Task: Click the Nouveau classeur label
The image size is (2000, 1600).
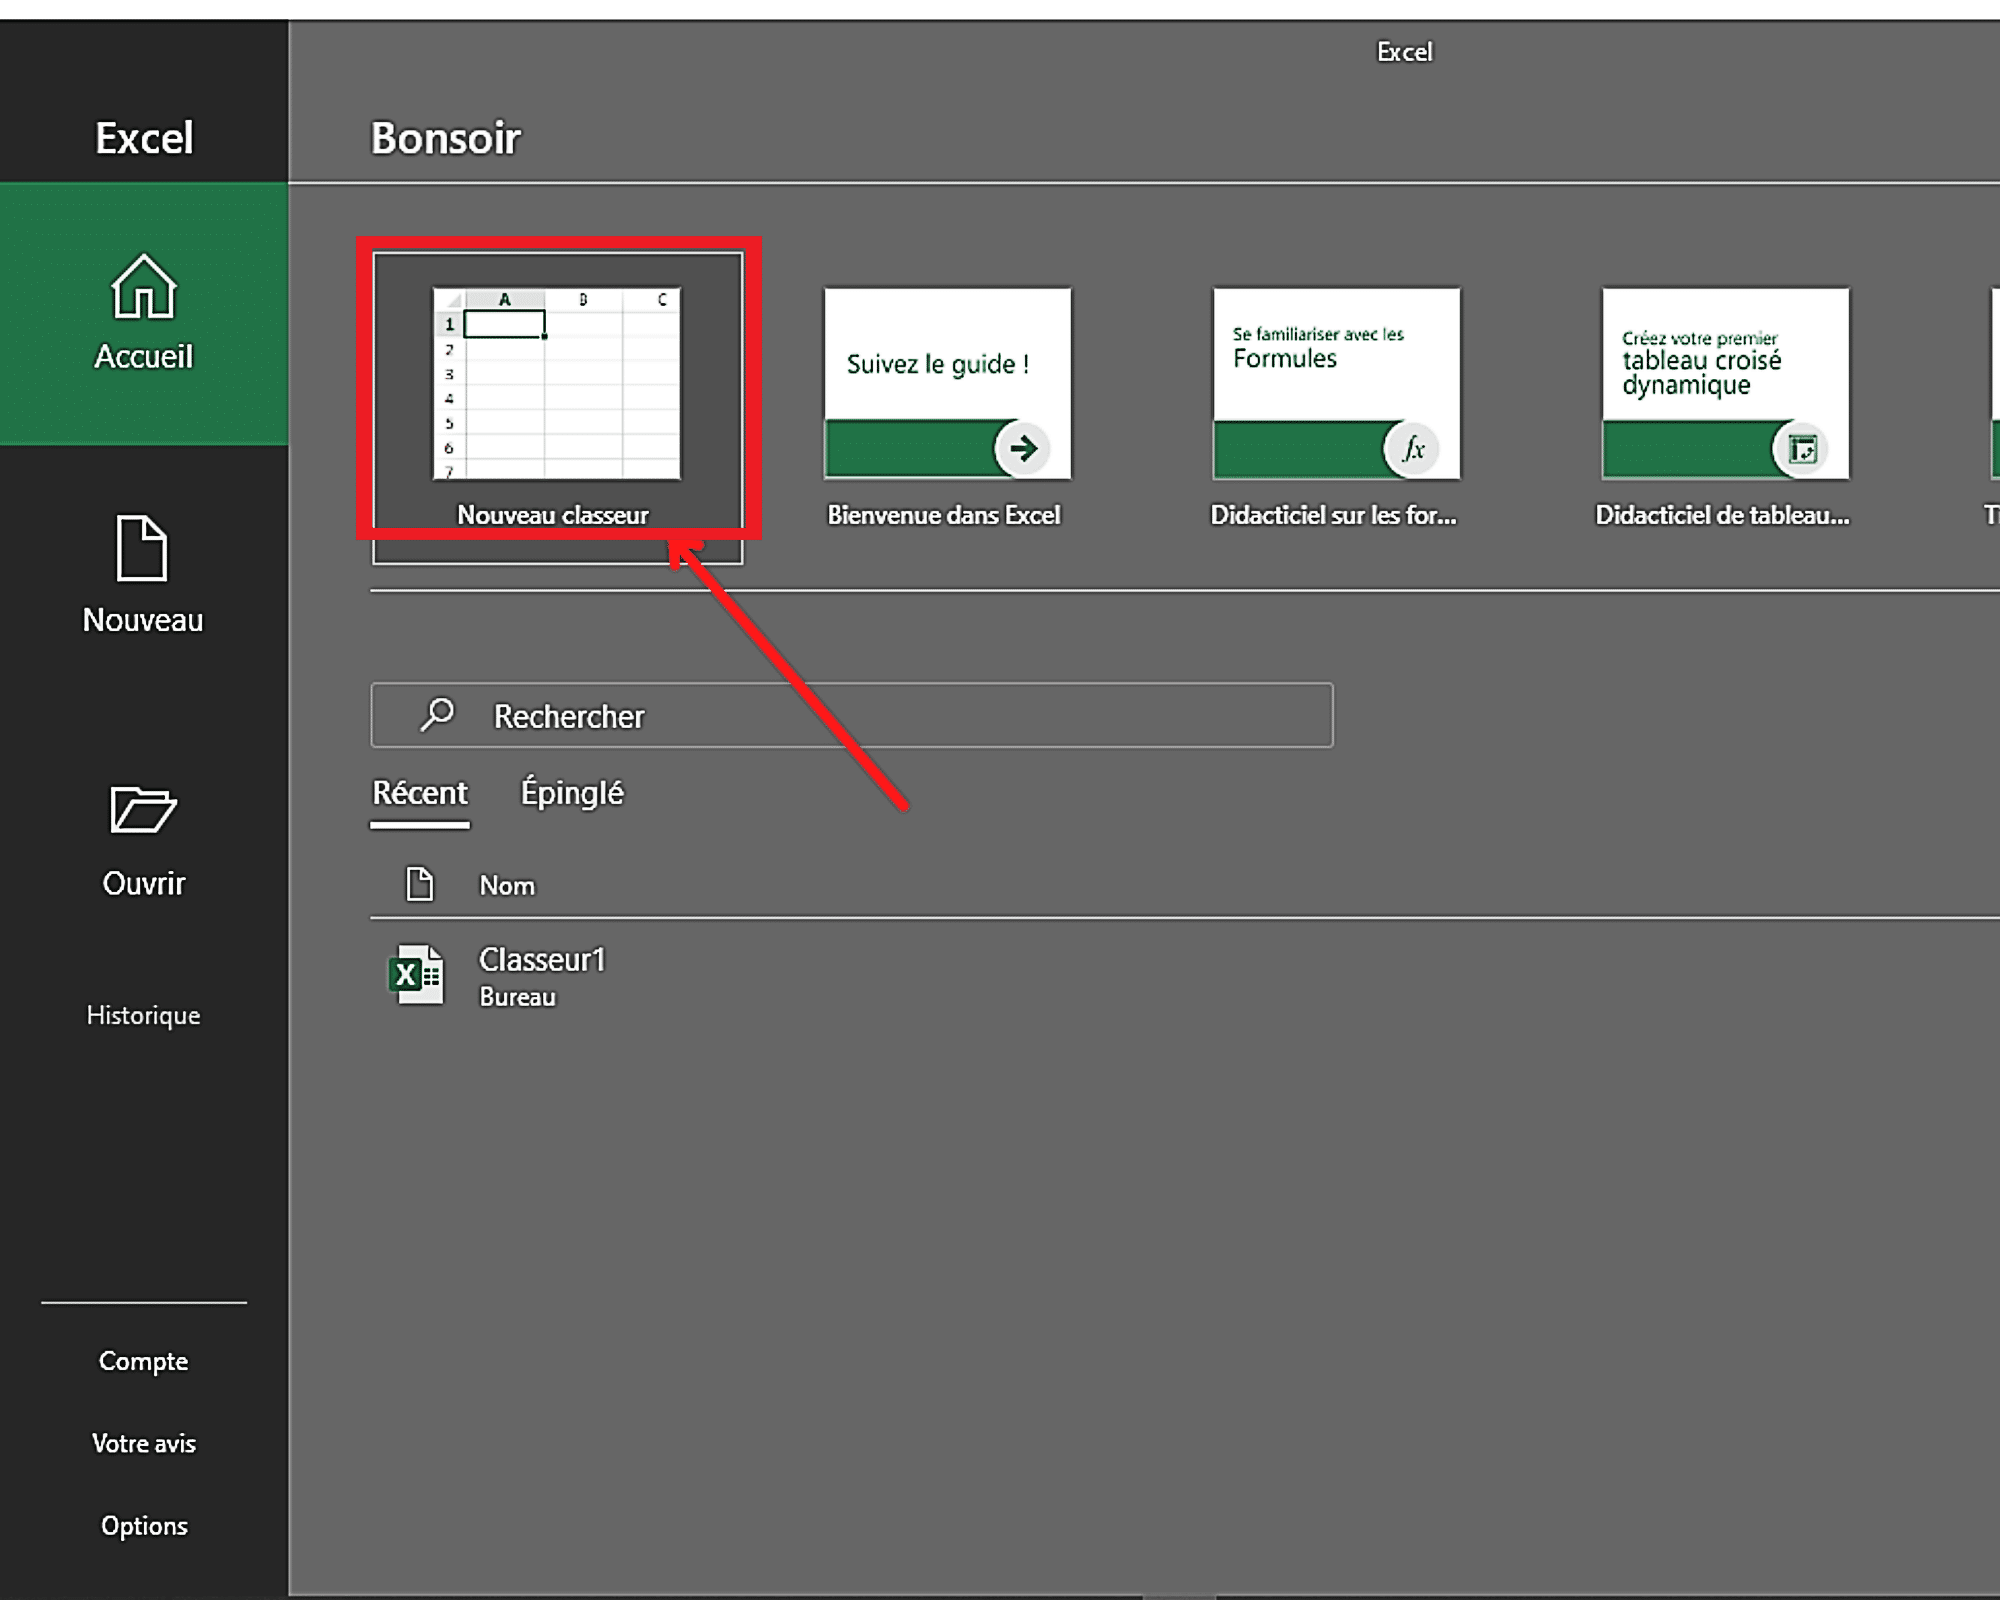Action: 553,515
